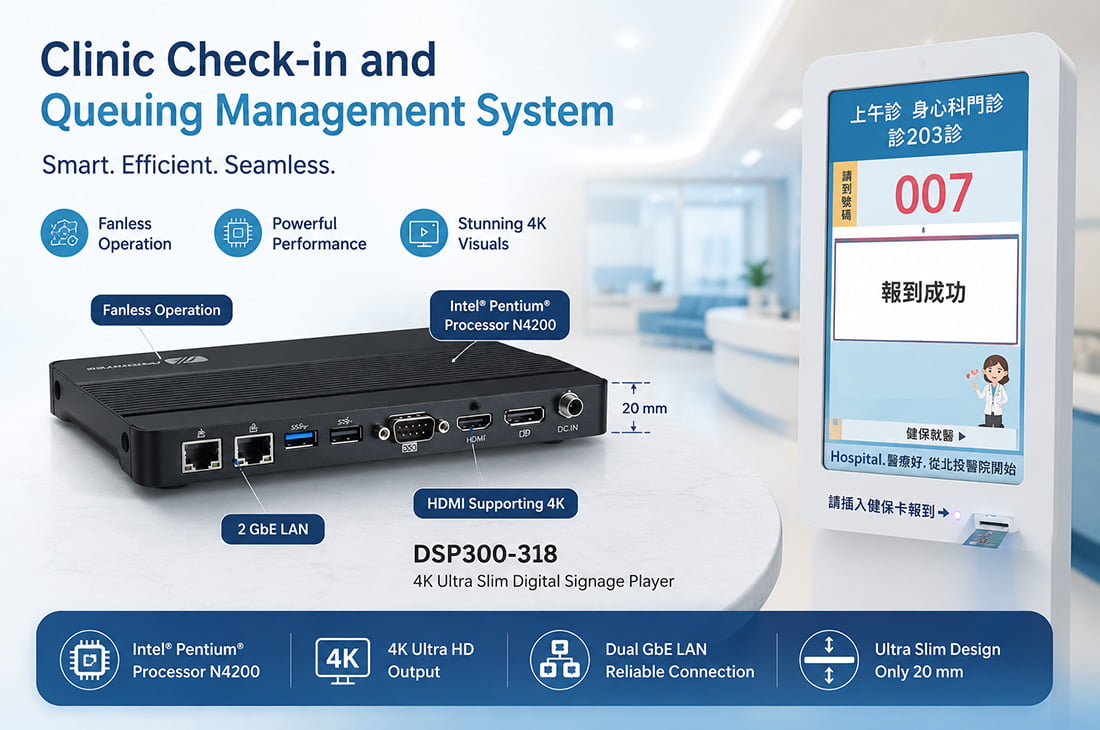This screenshot has width=1100, height=730.
Task: Select the Fanless Operation callout label
Action: tap(161, 310)
